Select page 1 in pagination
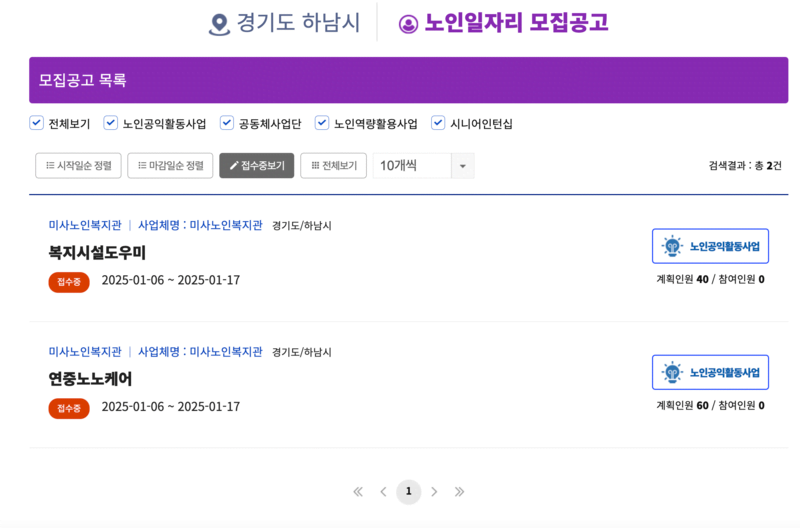800x528 pixels. (409, 492)
